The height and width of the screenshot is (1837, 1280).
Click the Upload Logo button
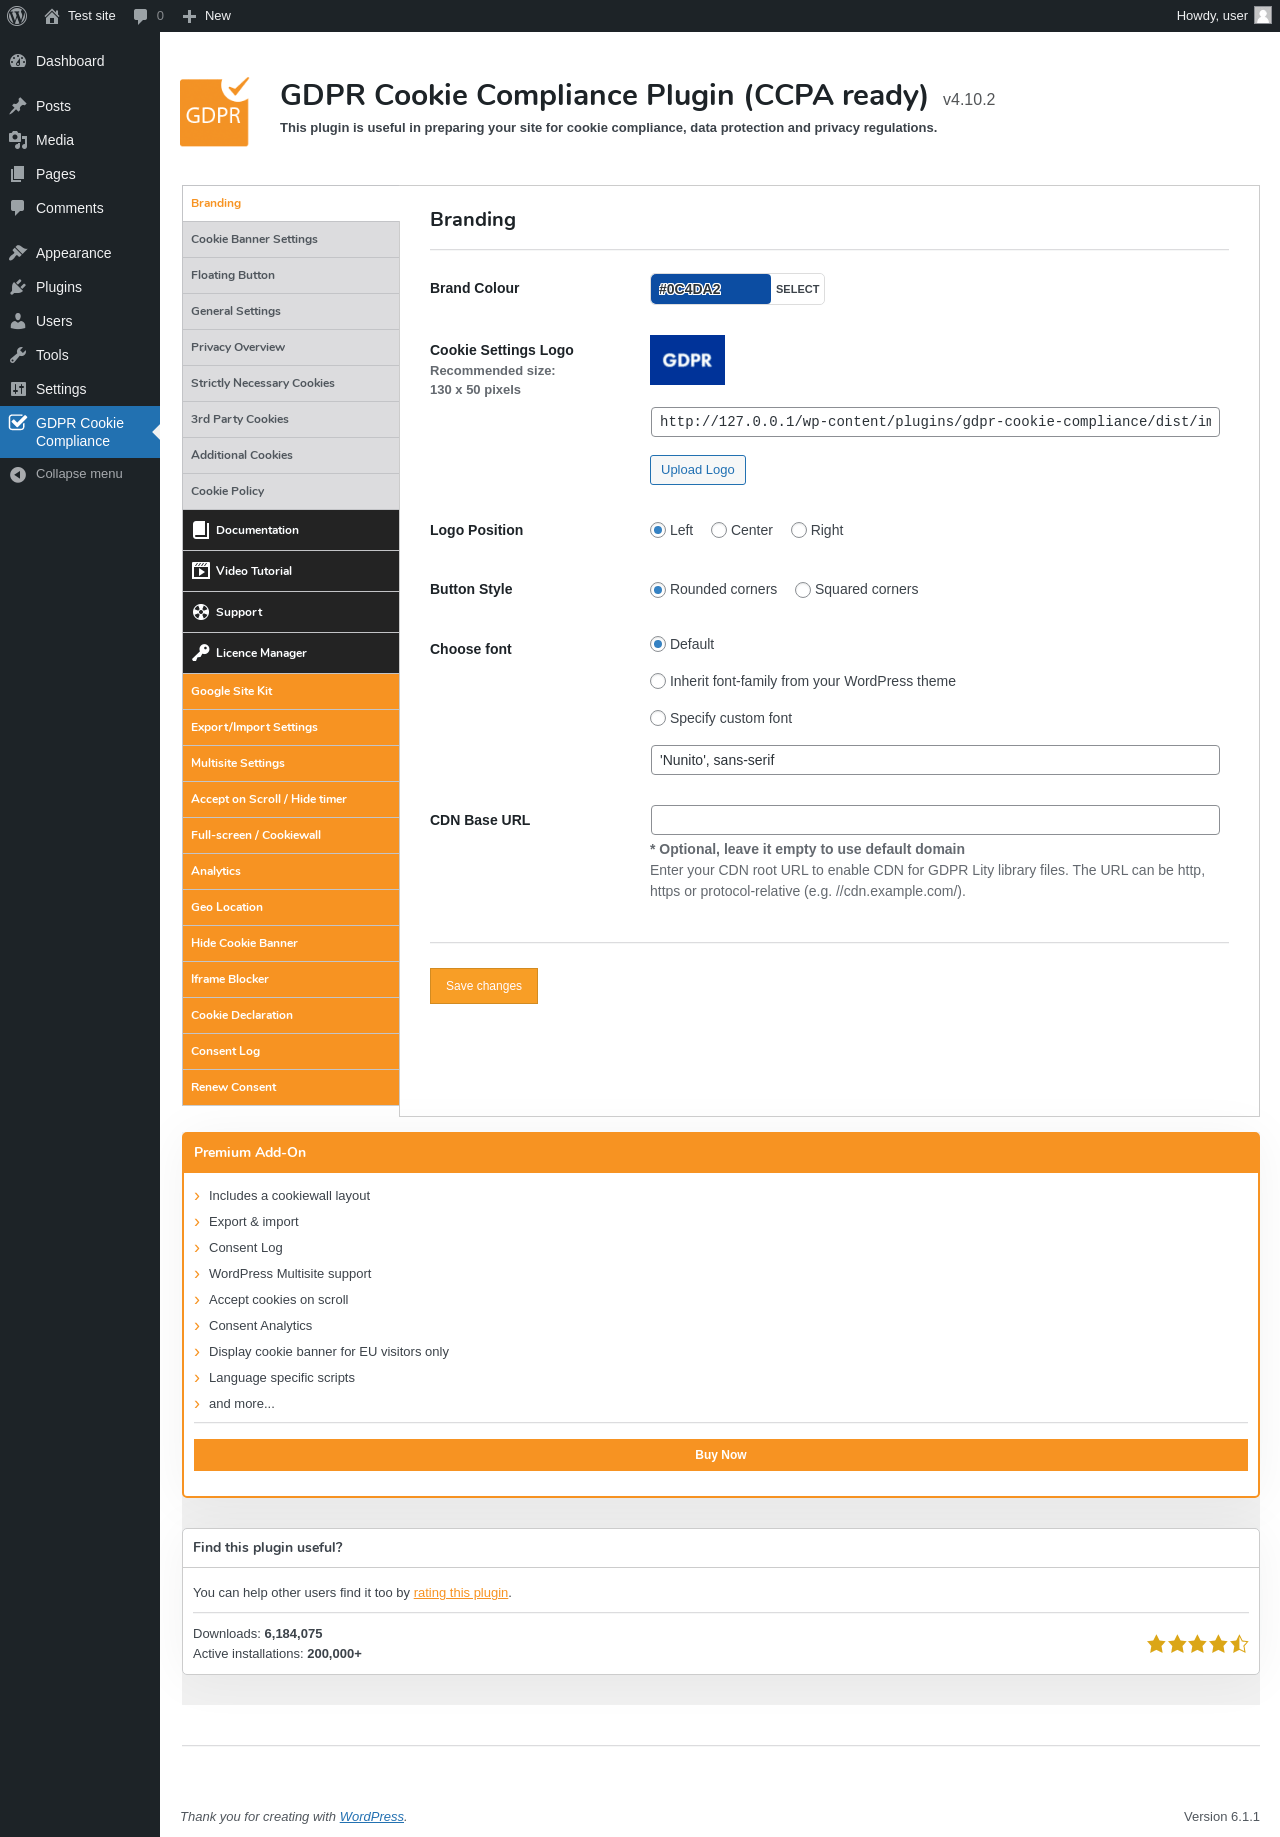[x=698, y=470]
